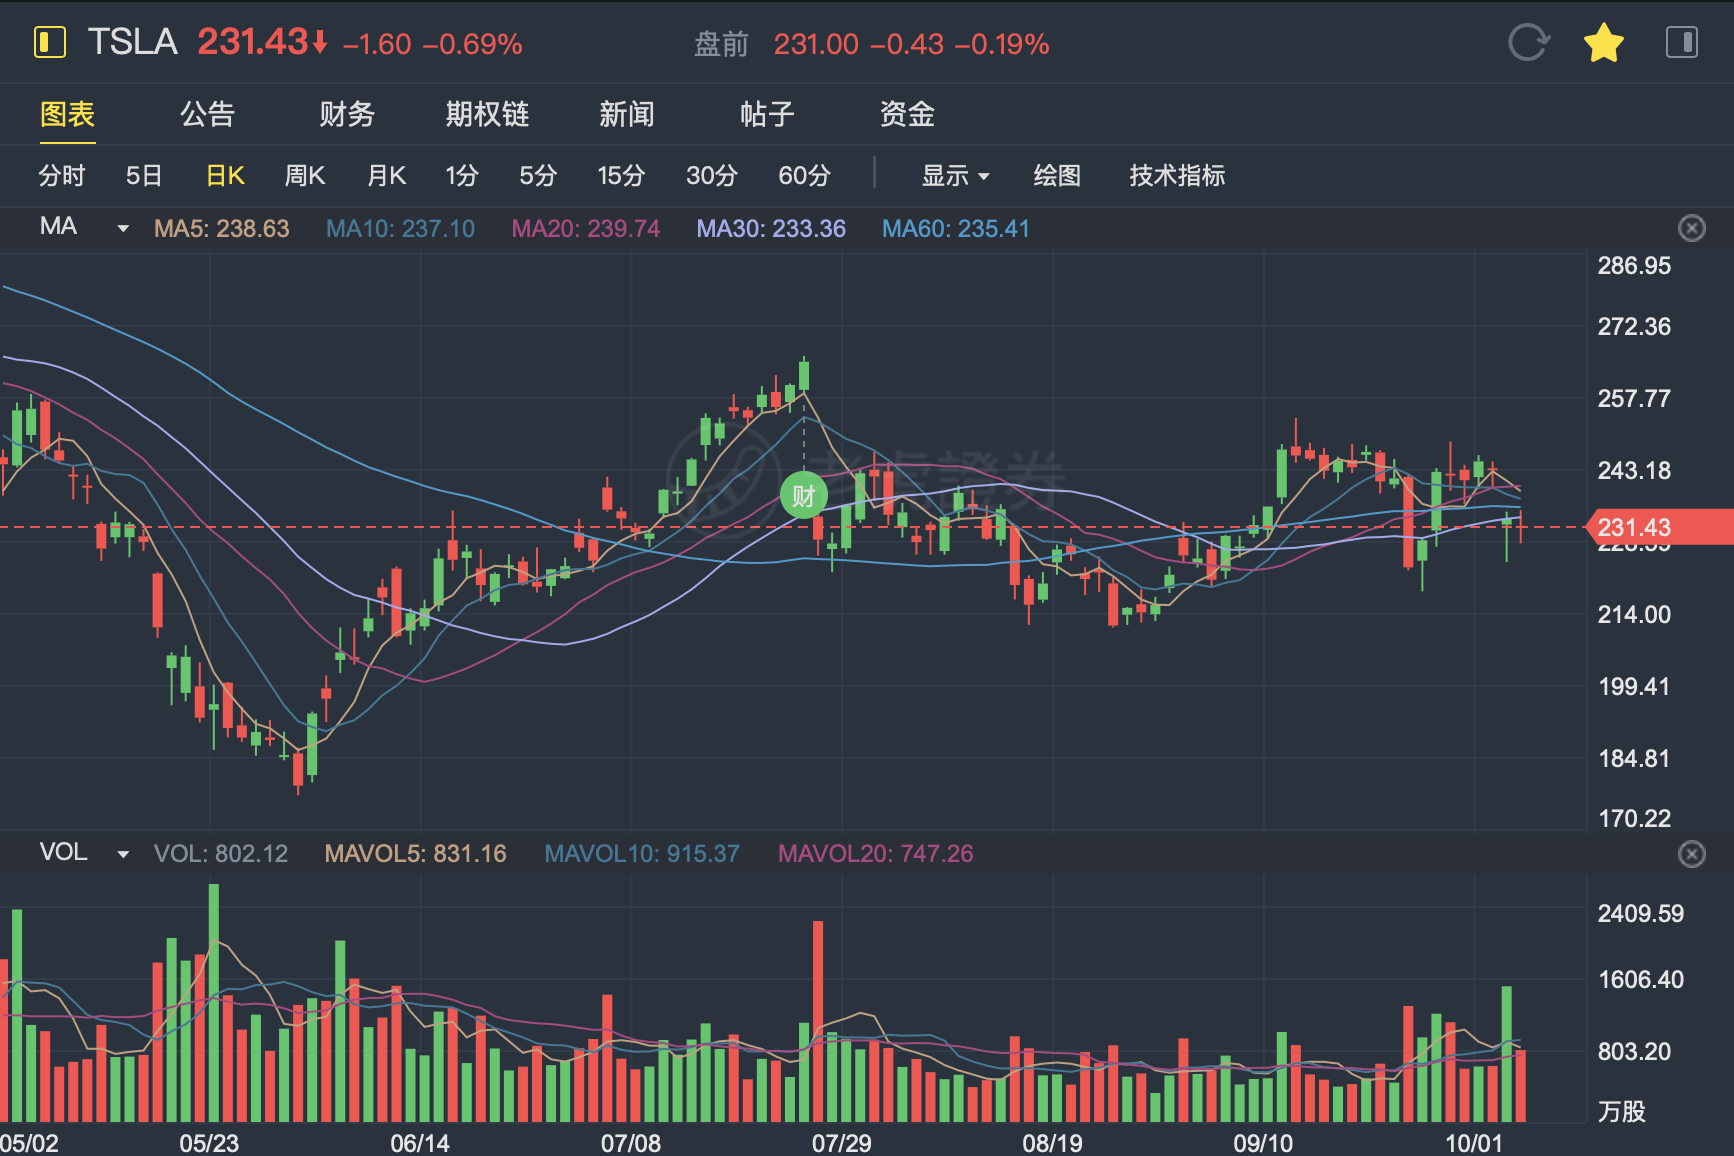
Task: Click the 07/29 date axis label
Action: (841, 1143)
